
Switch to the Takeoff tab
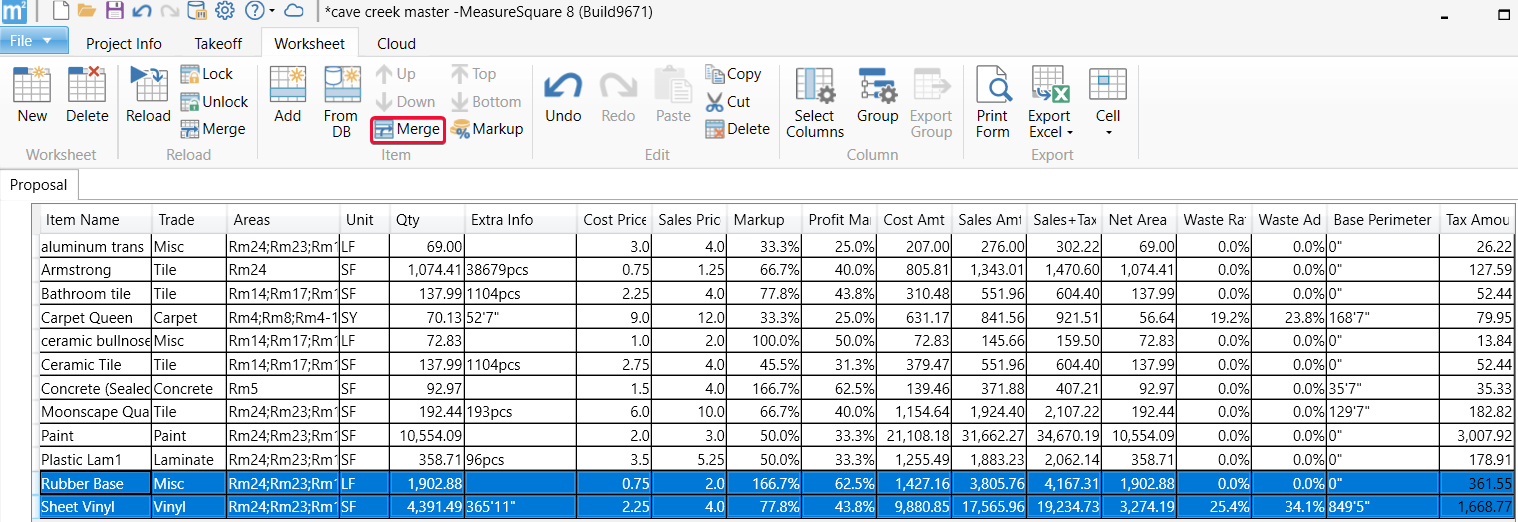218,44
